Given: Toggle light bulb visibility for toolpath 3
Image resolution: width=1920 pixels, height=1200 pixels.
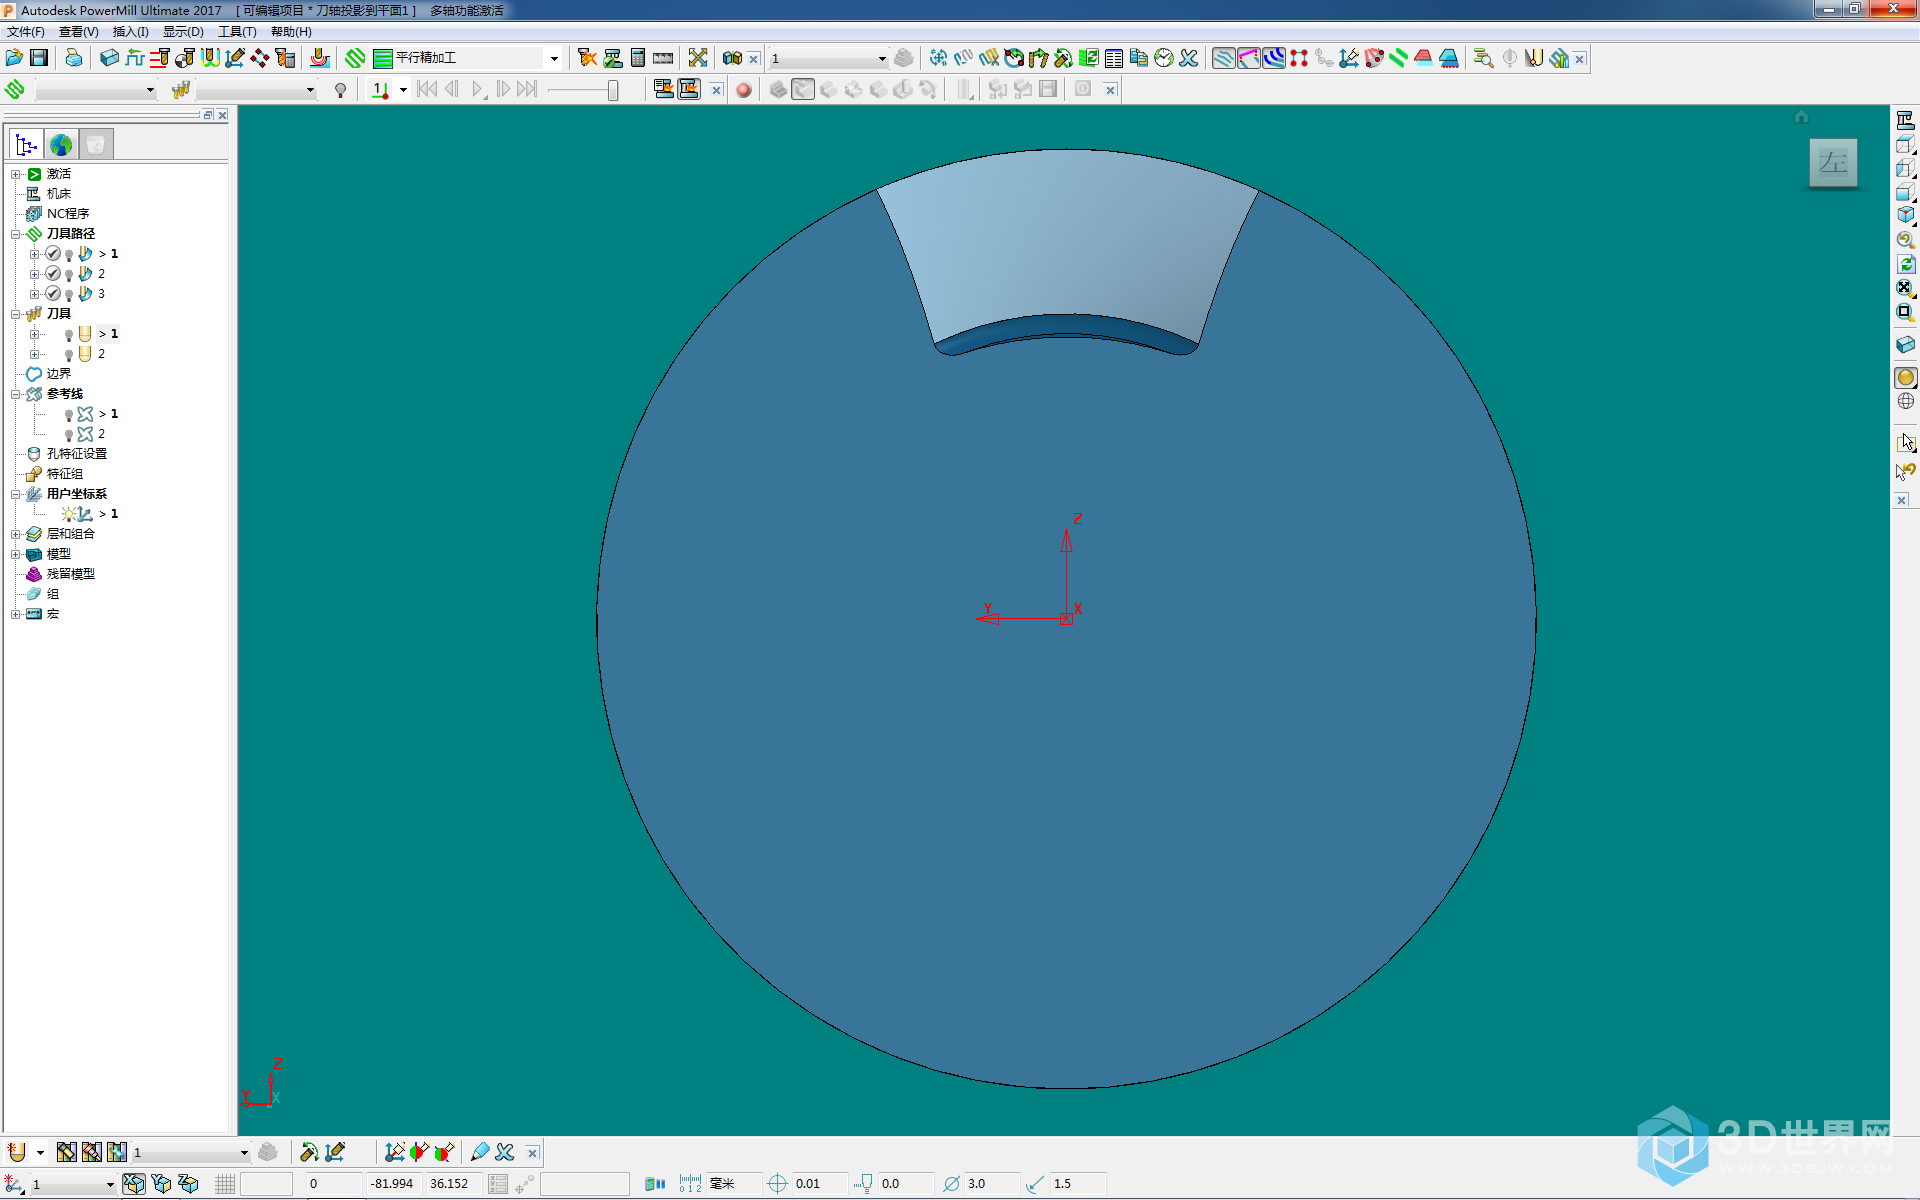Looking at the screenshot, I should click(69, 294).
